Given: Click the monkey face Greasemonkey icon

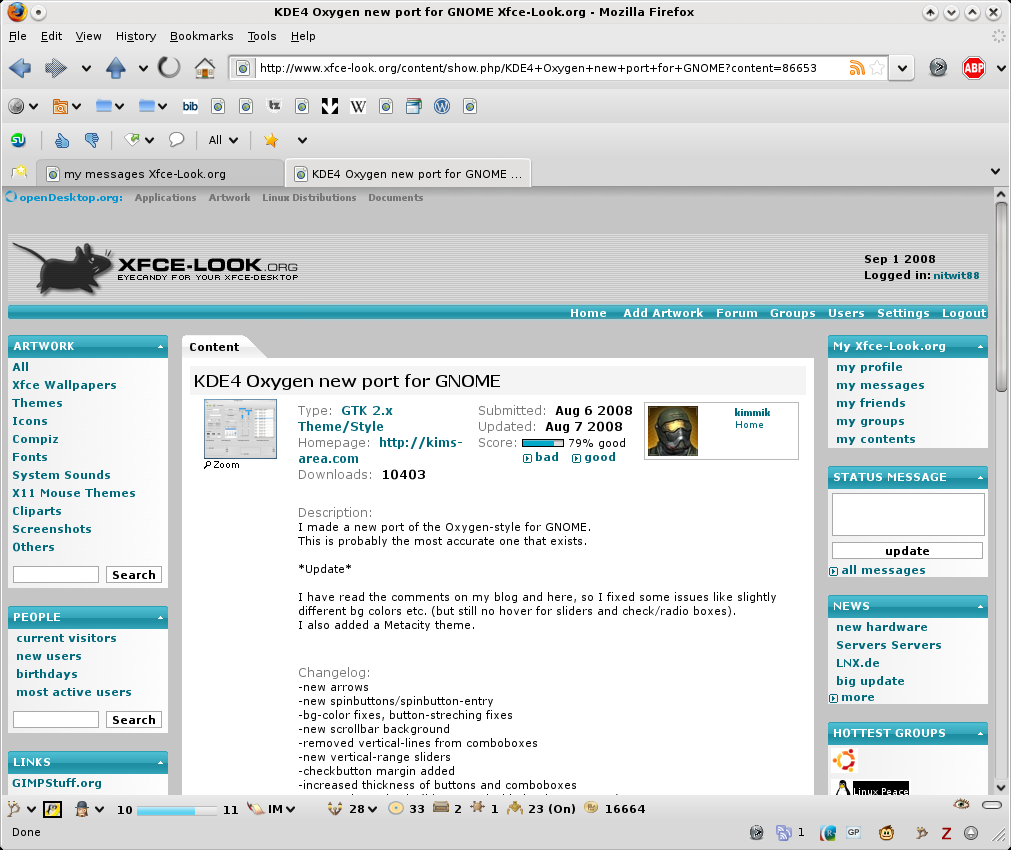Looking at the screenshot, I should point(887,833).
